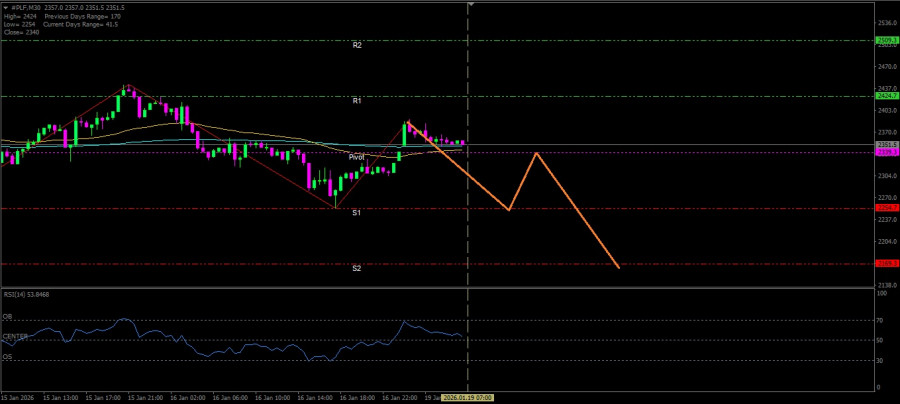The image size is (900, 404).
Task: Click the RSI(14) 53.8468 indicator label
Action: 26,294
